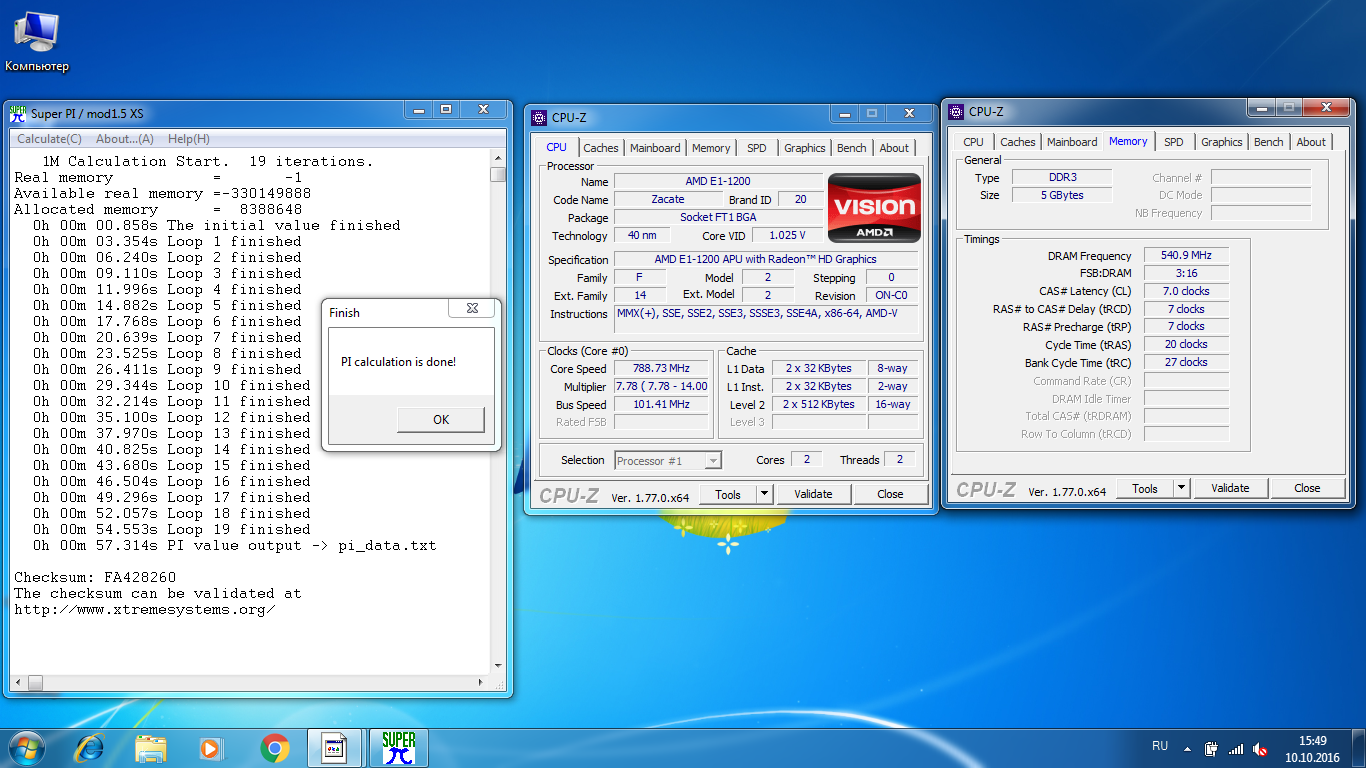Select the CPU tab in right CPU-Z
The height and width of the screenshot is (768, 1366).
[x=974, y=142]
